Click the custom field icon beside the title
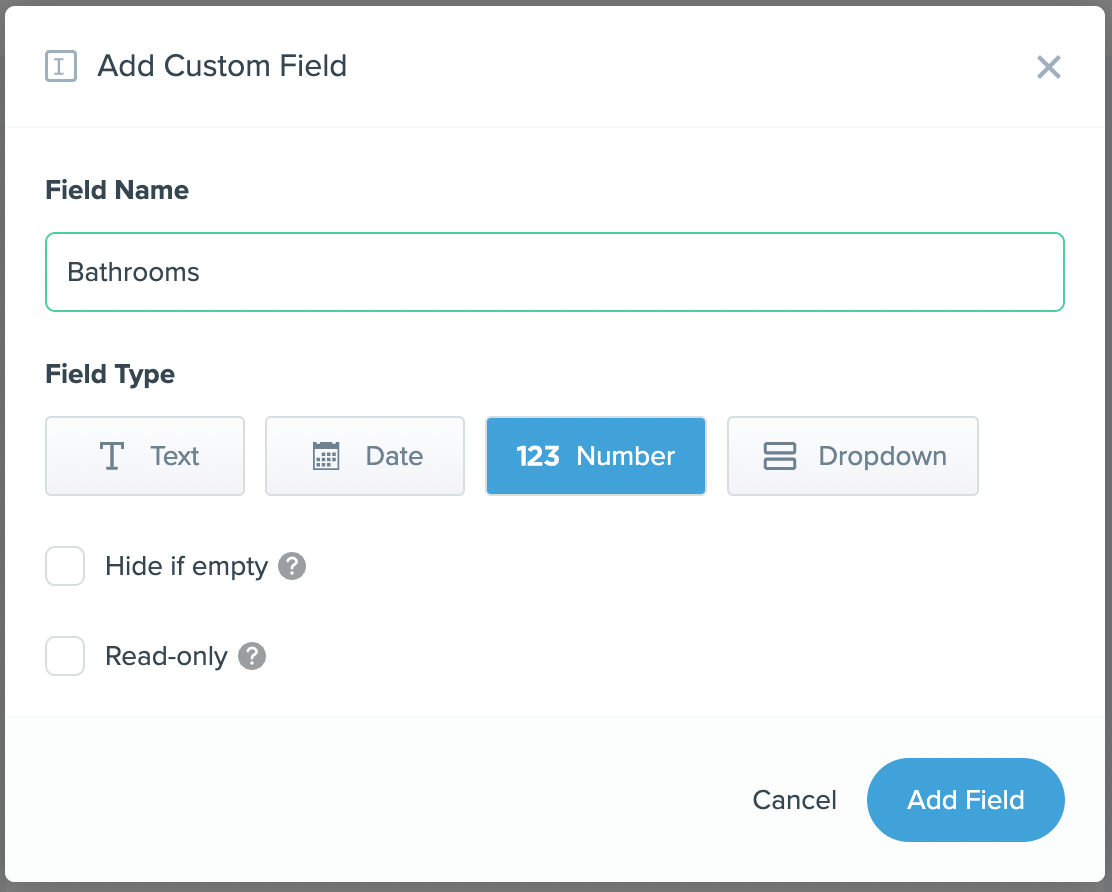 coord(61,67)
